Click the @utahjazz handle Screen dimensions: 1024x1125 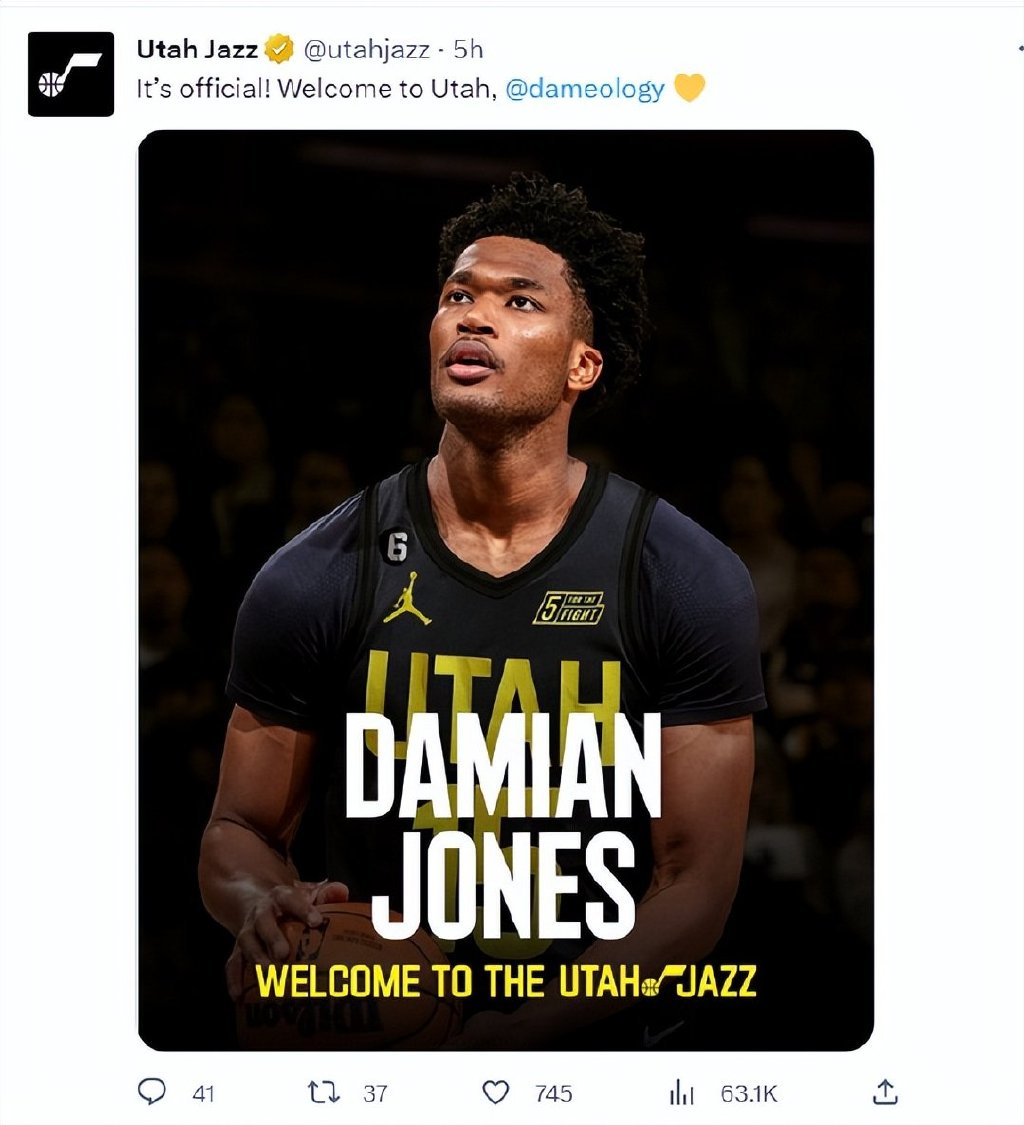366,49
